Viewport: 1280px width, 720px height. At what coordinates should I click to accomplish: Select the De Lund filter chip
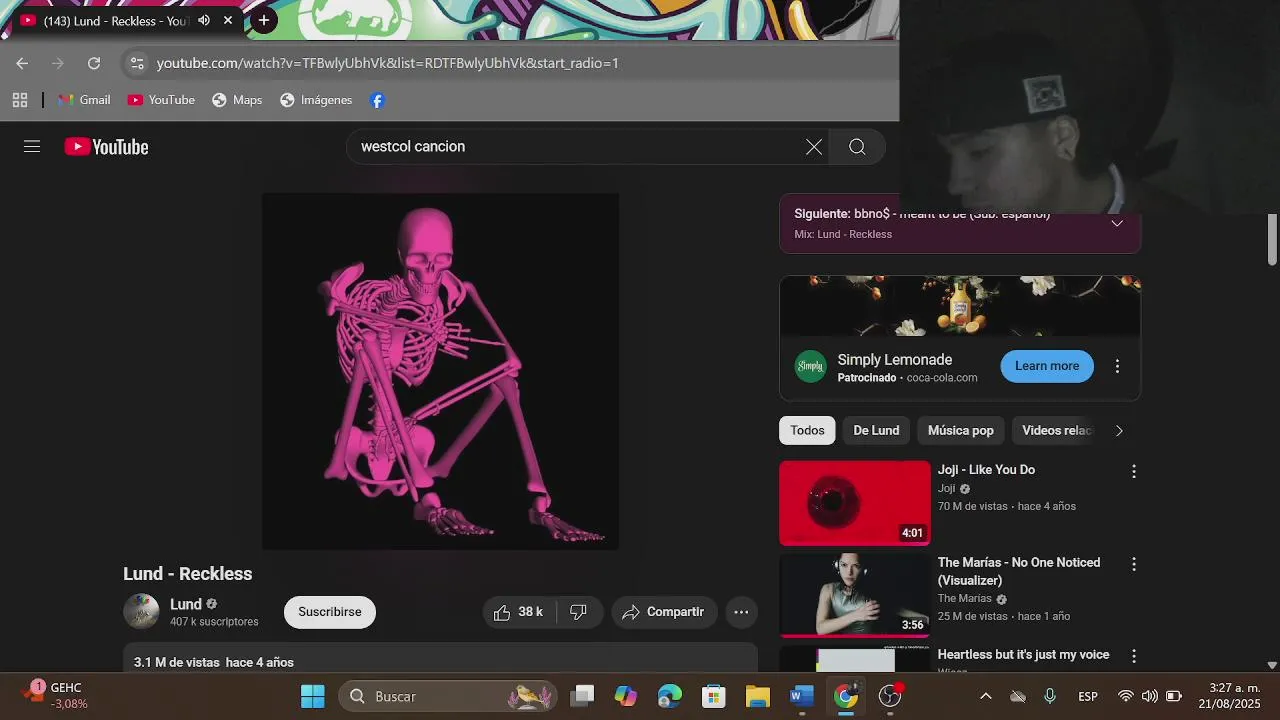pos(876,430)
